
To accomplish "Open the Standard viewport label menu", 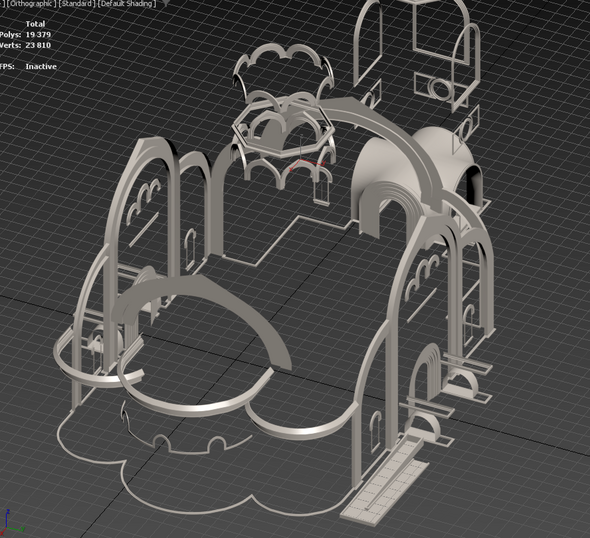I will coord(77,4).
